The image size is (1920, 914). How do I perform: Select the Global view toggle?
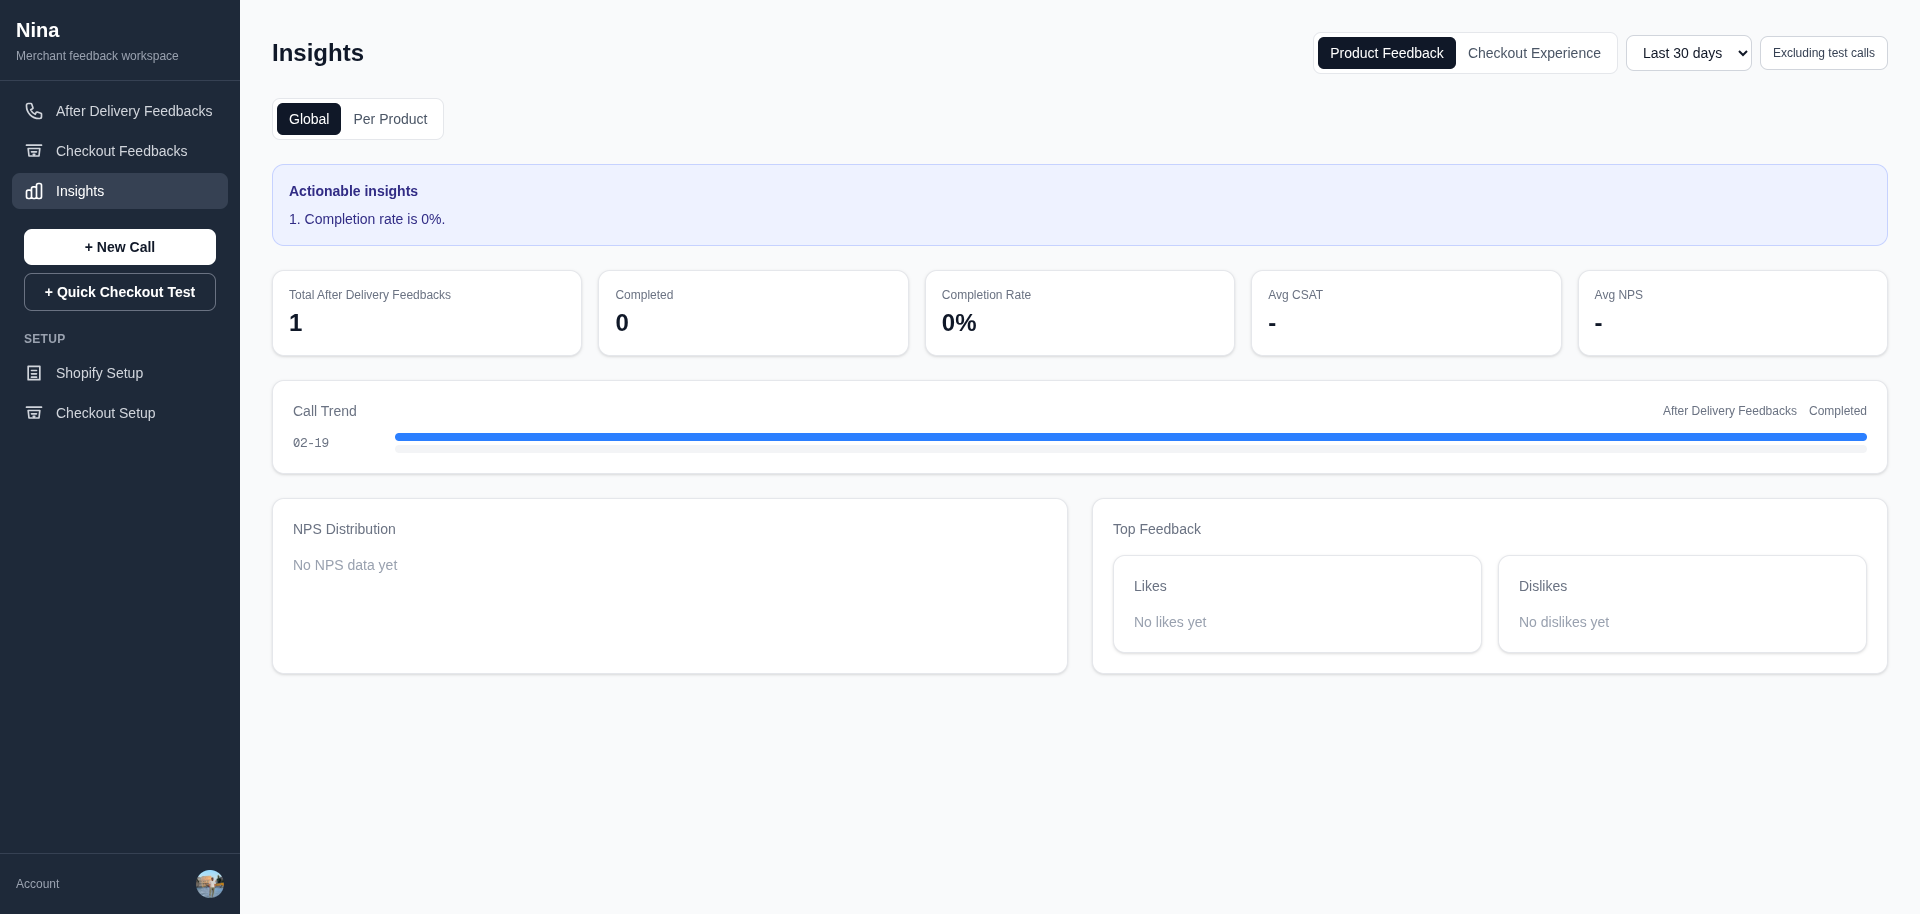point(308,119)
